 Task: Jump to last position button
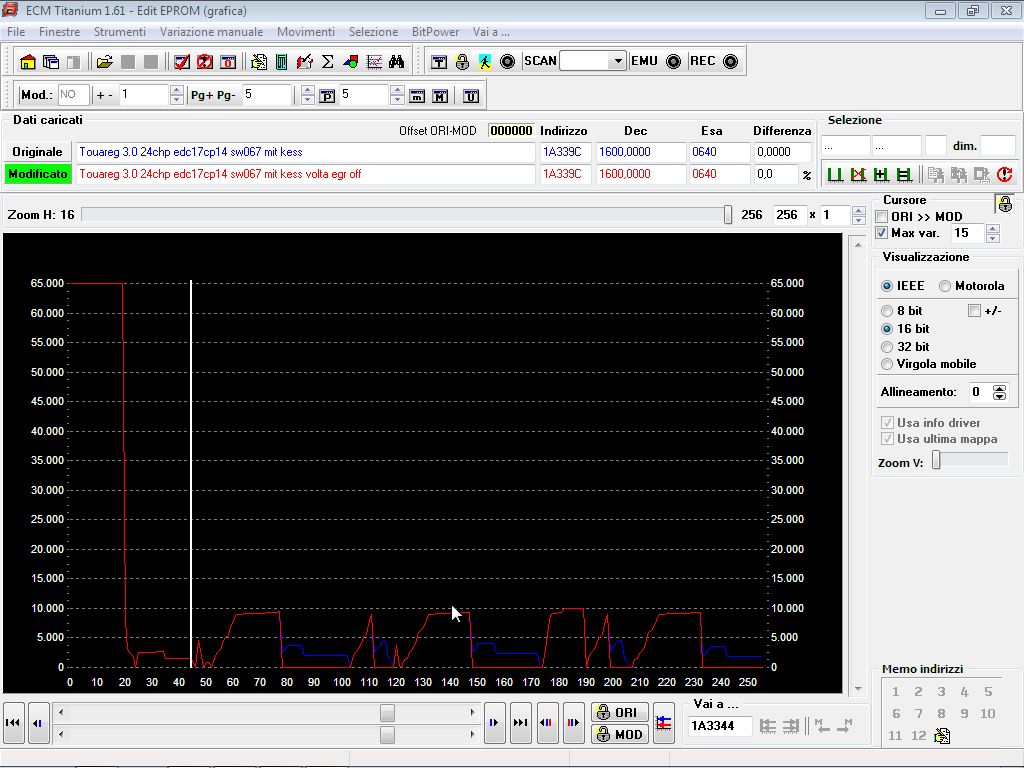point(520,723)
